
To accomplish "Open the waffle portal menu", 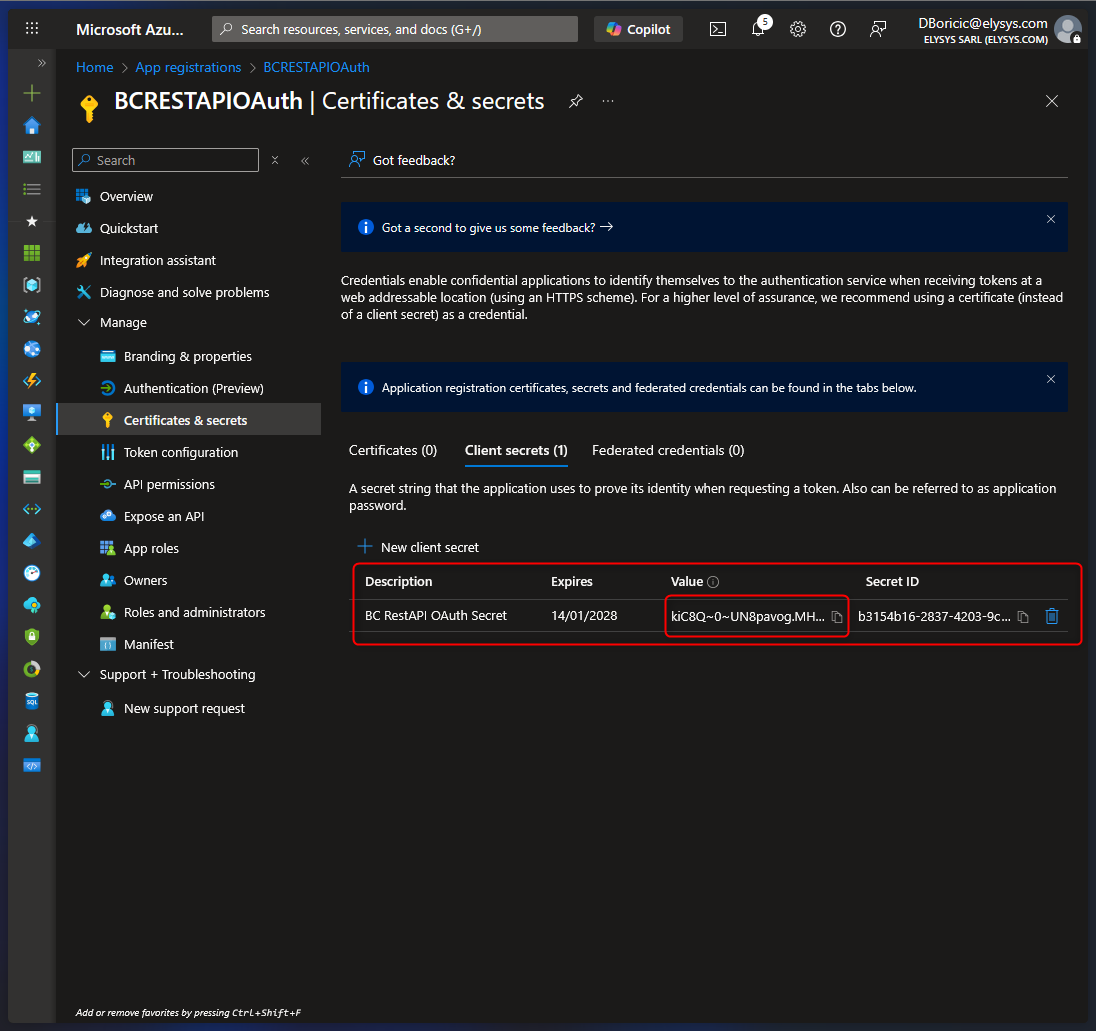I will [32, 29].
